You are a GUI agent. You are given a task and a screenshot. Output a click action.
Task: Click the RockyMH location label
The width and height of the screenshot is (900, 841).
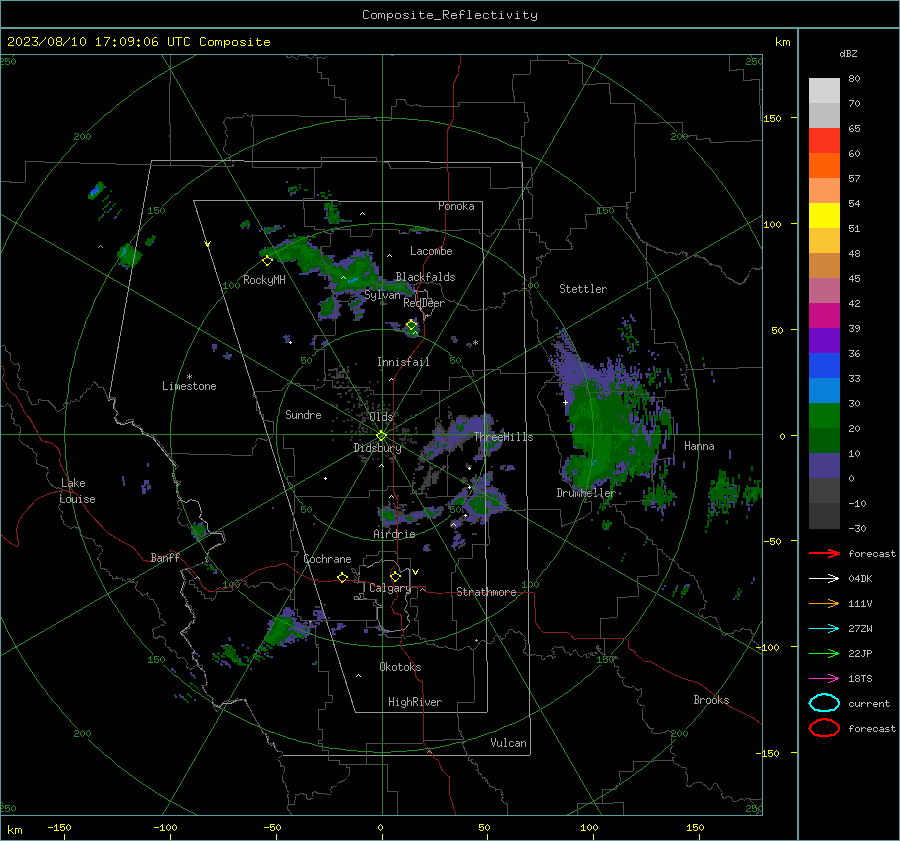click(264, 280)
